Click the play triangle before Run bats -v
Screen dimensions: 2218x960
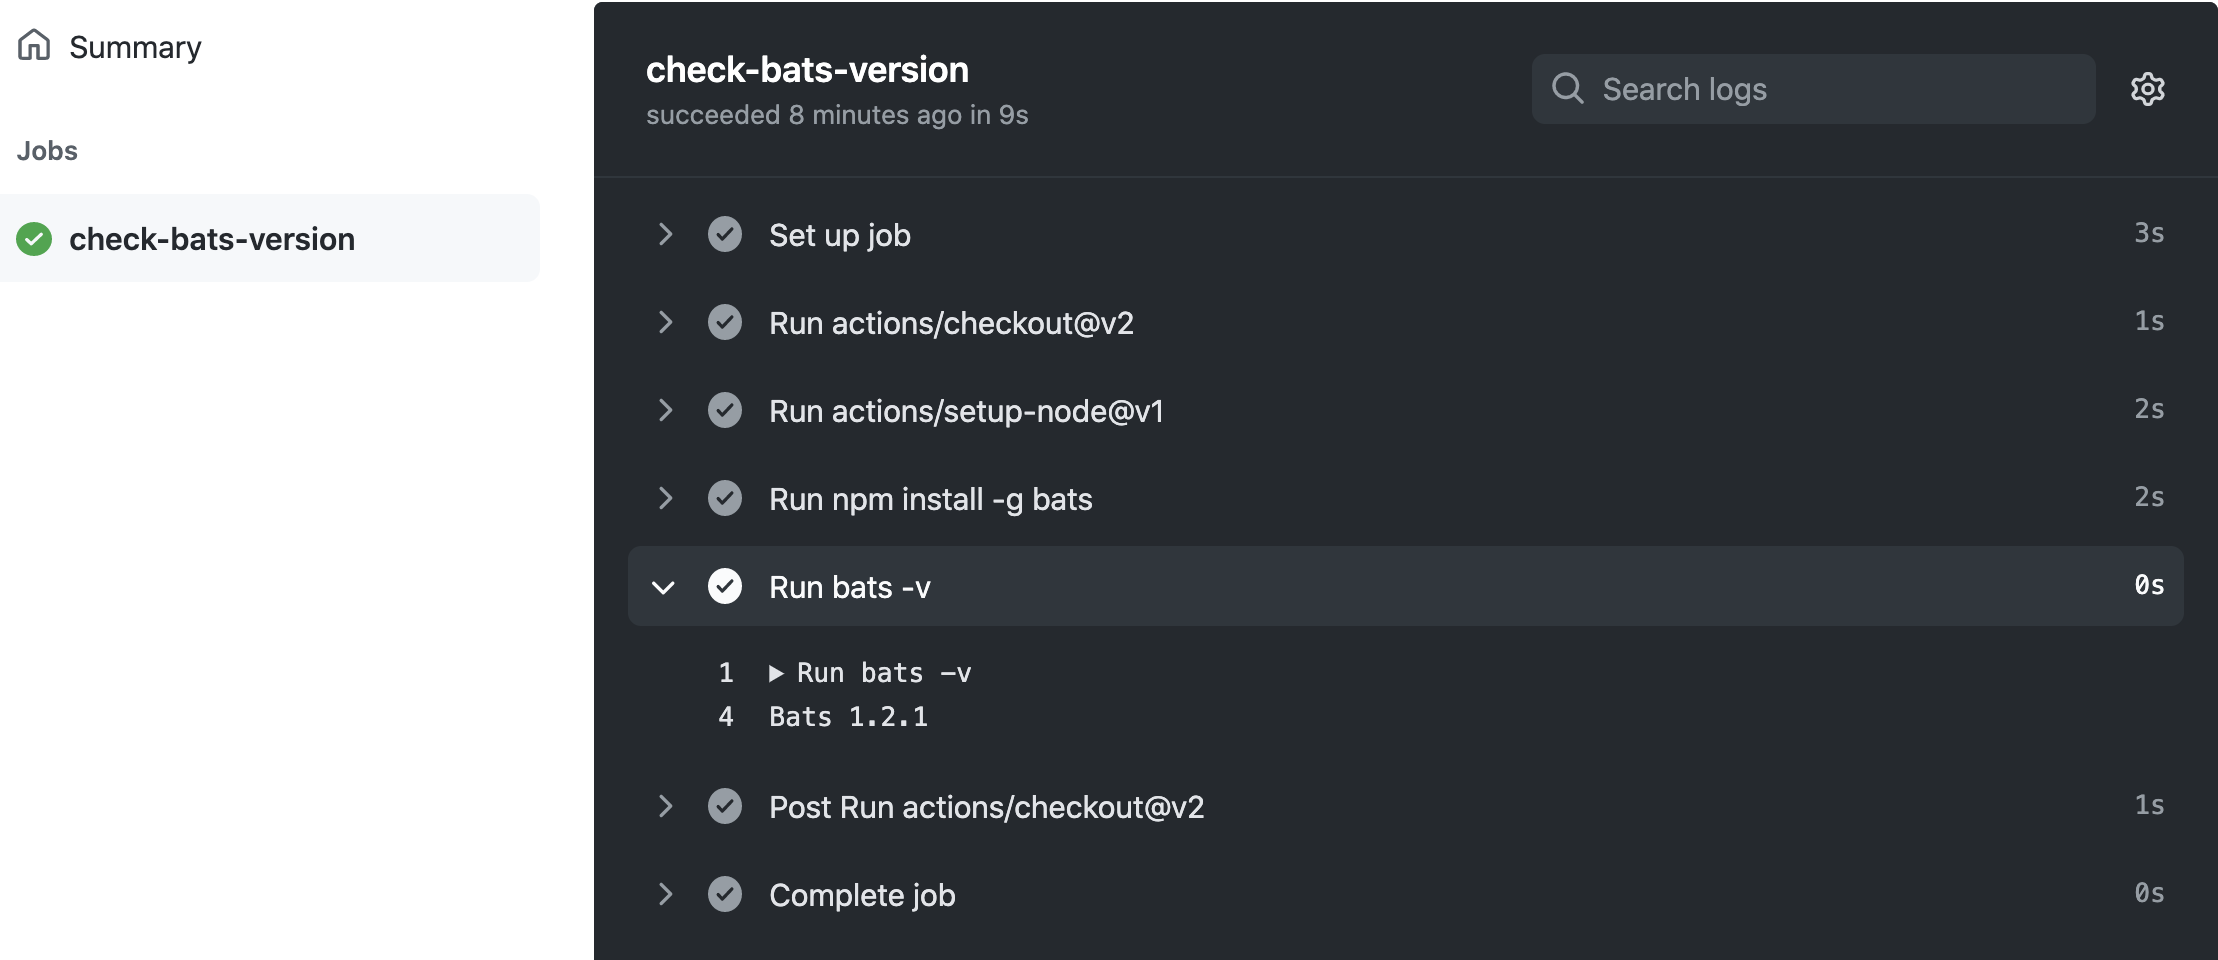tap(777, 672)
